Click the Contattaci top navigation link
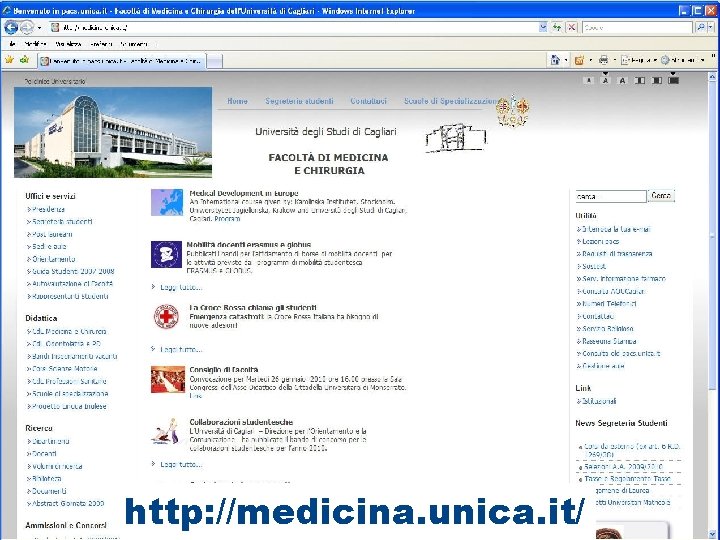The width and height of the screenshot is (720, 540). [368, 101]
